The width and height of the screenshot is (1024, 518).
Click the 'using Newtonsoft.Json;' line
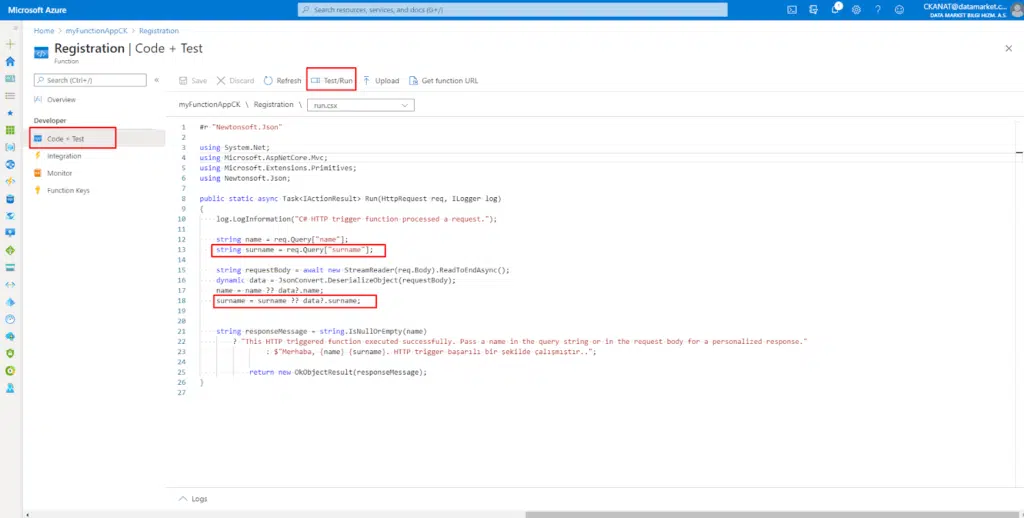(245, 178)
